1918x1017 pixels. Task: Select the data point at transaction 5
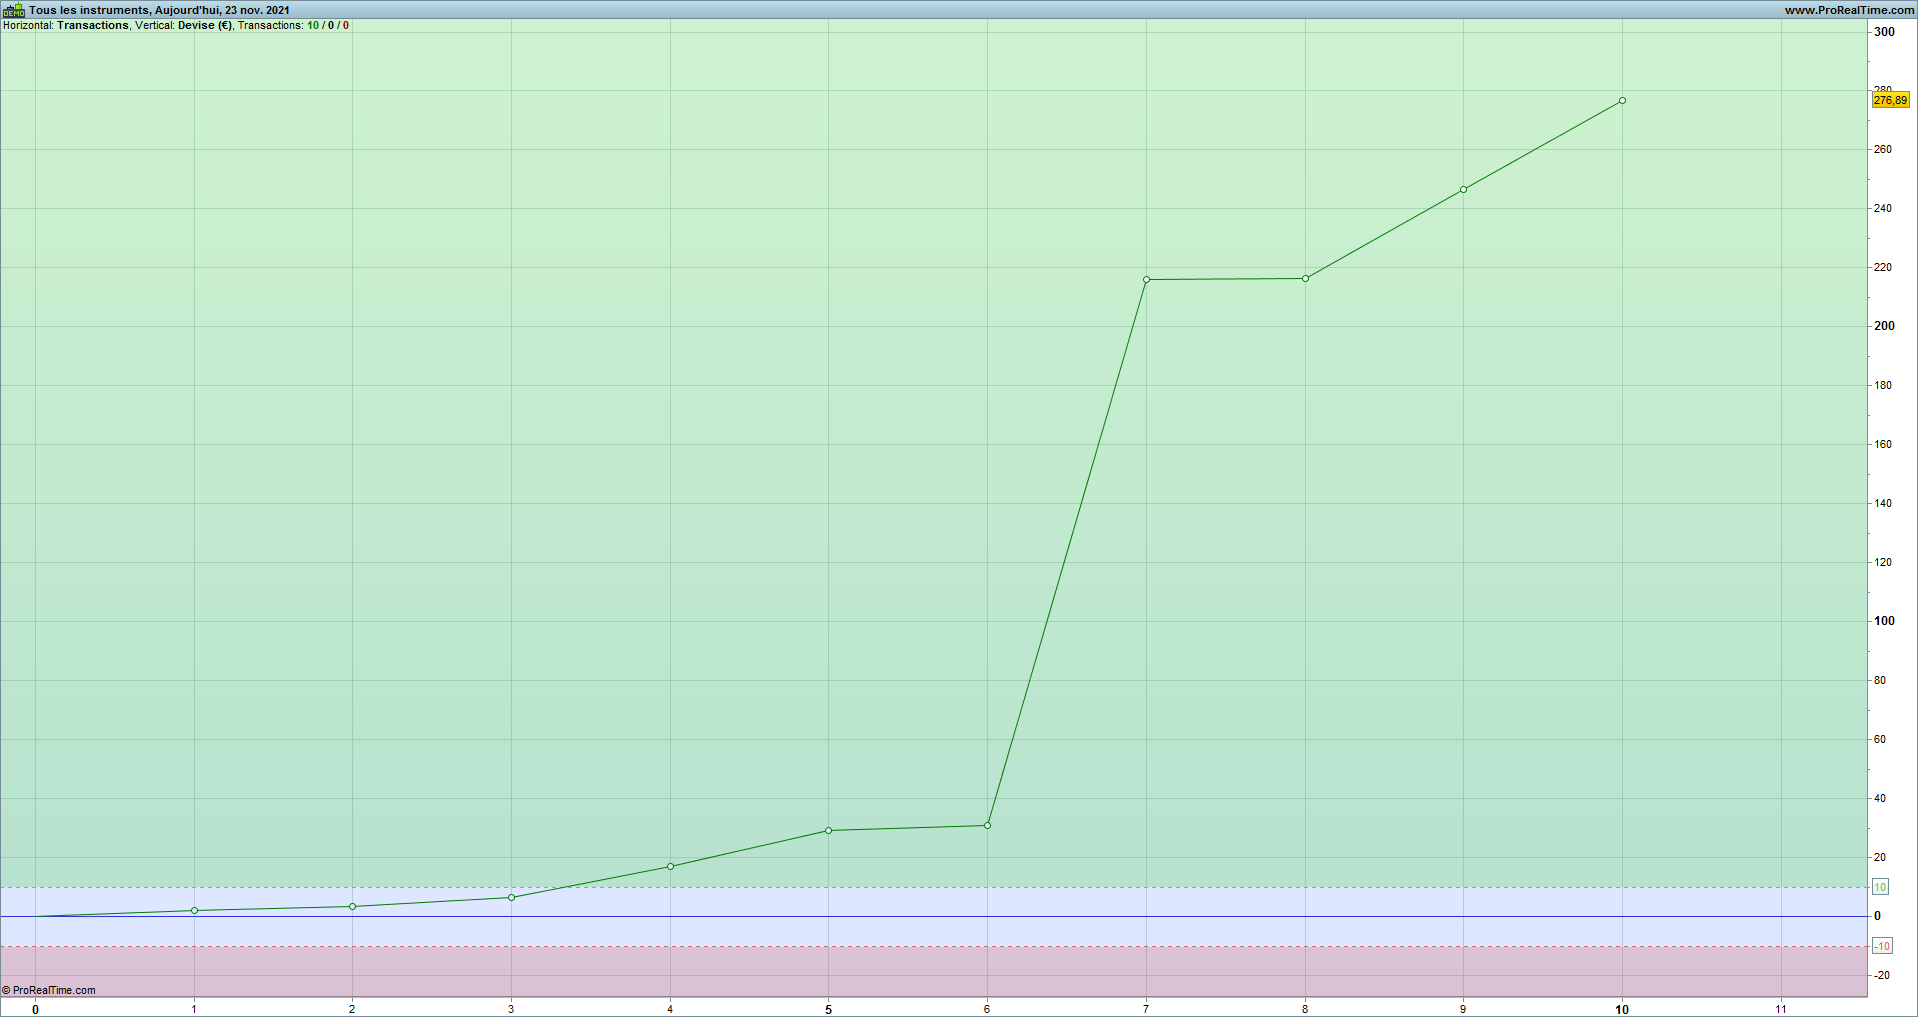(x=828, y=830)
